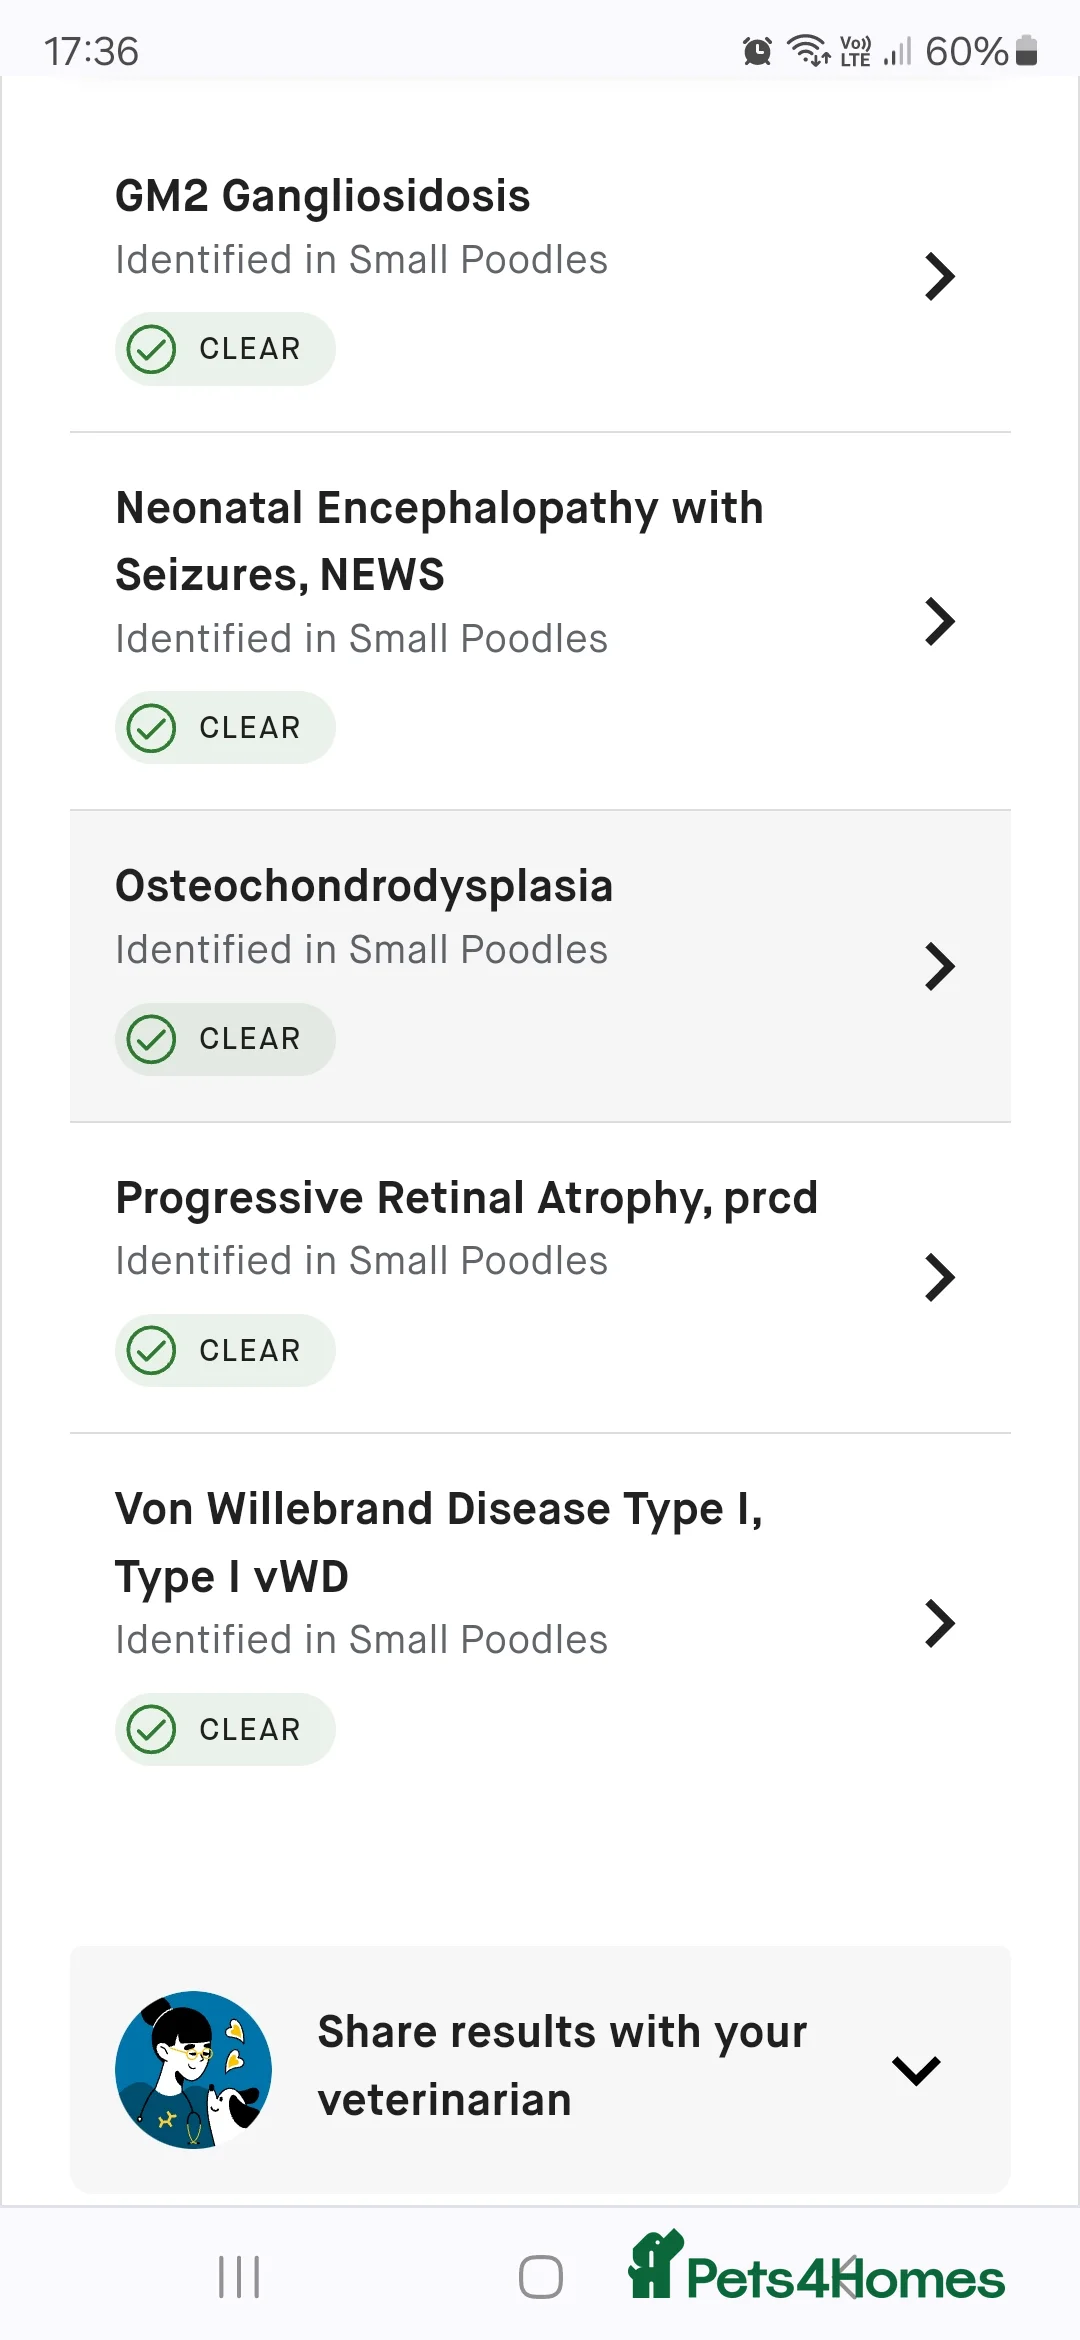Open Progressive Retinal Atrophy chevron arrow

click(x=939, y=1278)
